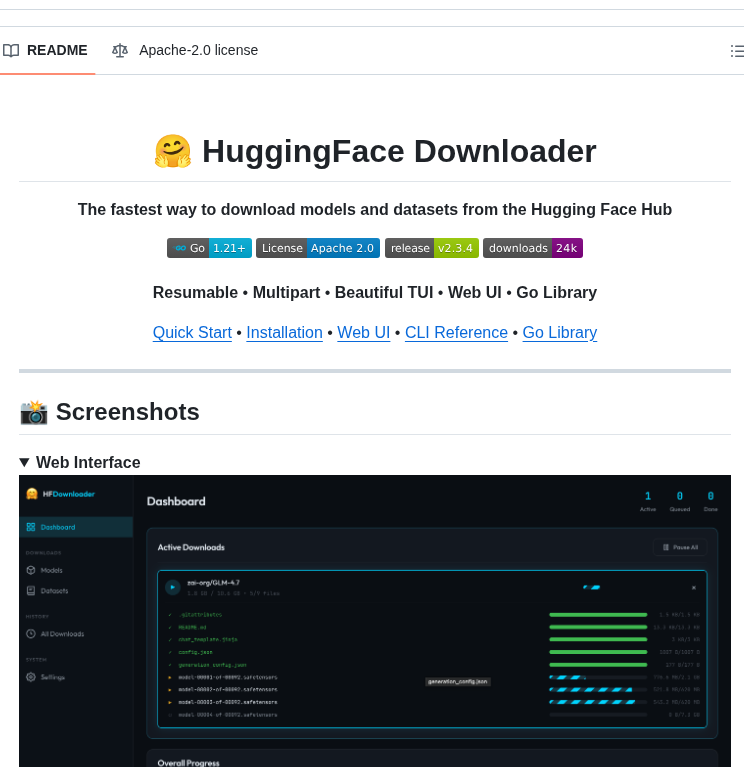Open the release v2.3.4 badge
Image resolution: width=744 pixels, height=767 pixels.
[x=432, y=248]
